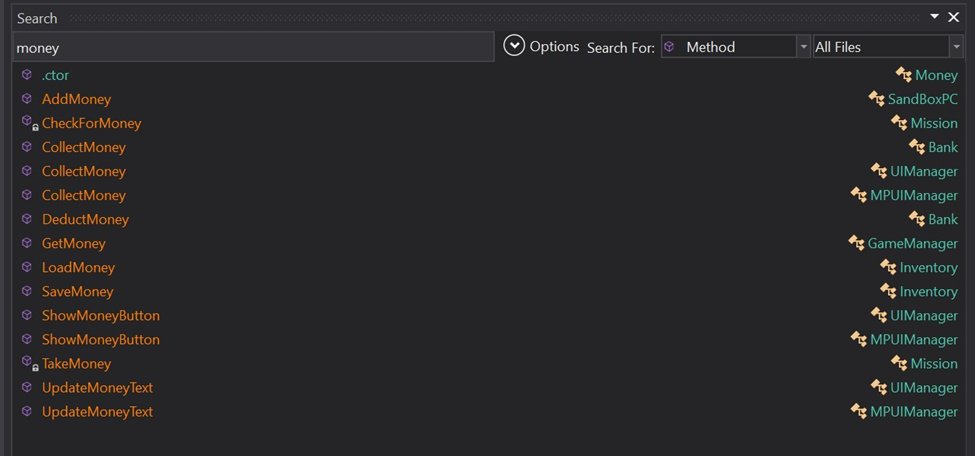Click class icon next to SandBoxPC
Screen dimensions: 975x456
[x=876, y=99]
